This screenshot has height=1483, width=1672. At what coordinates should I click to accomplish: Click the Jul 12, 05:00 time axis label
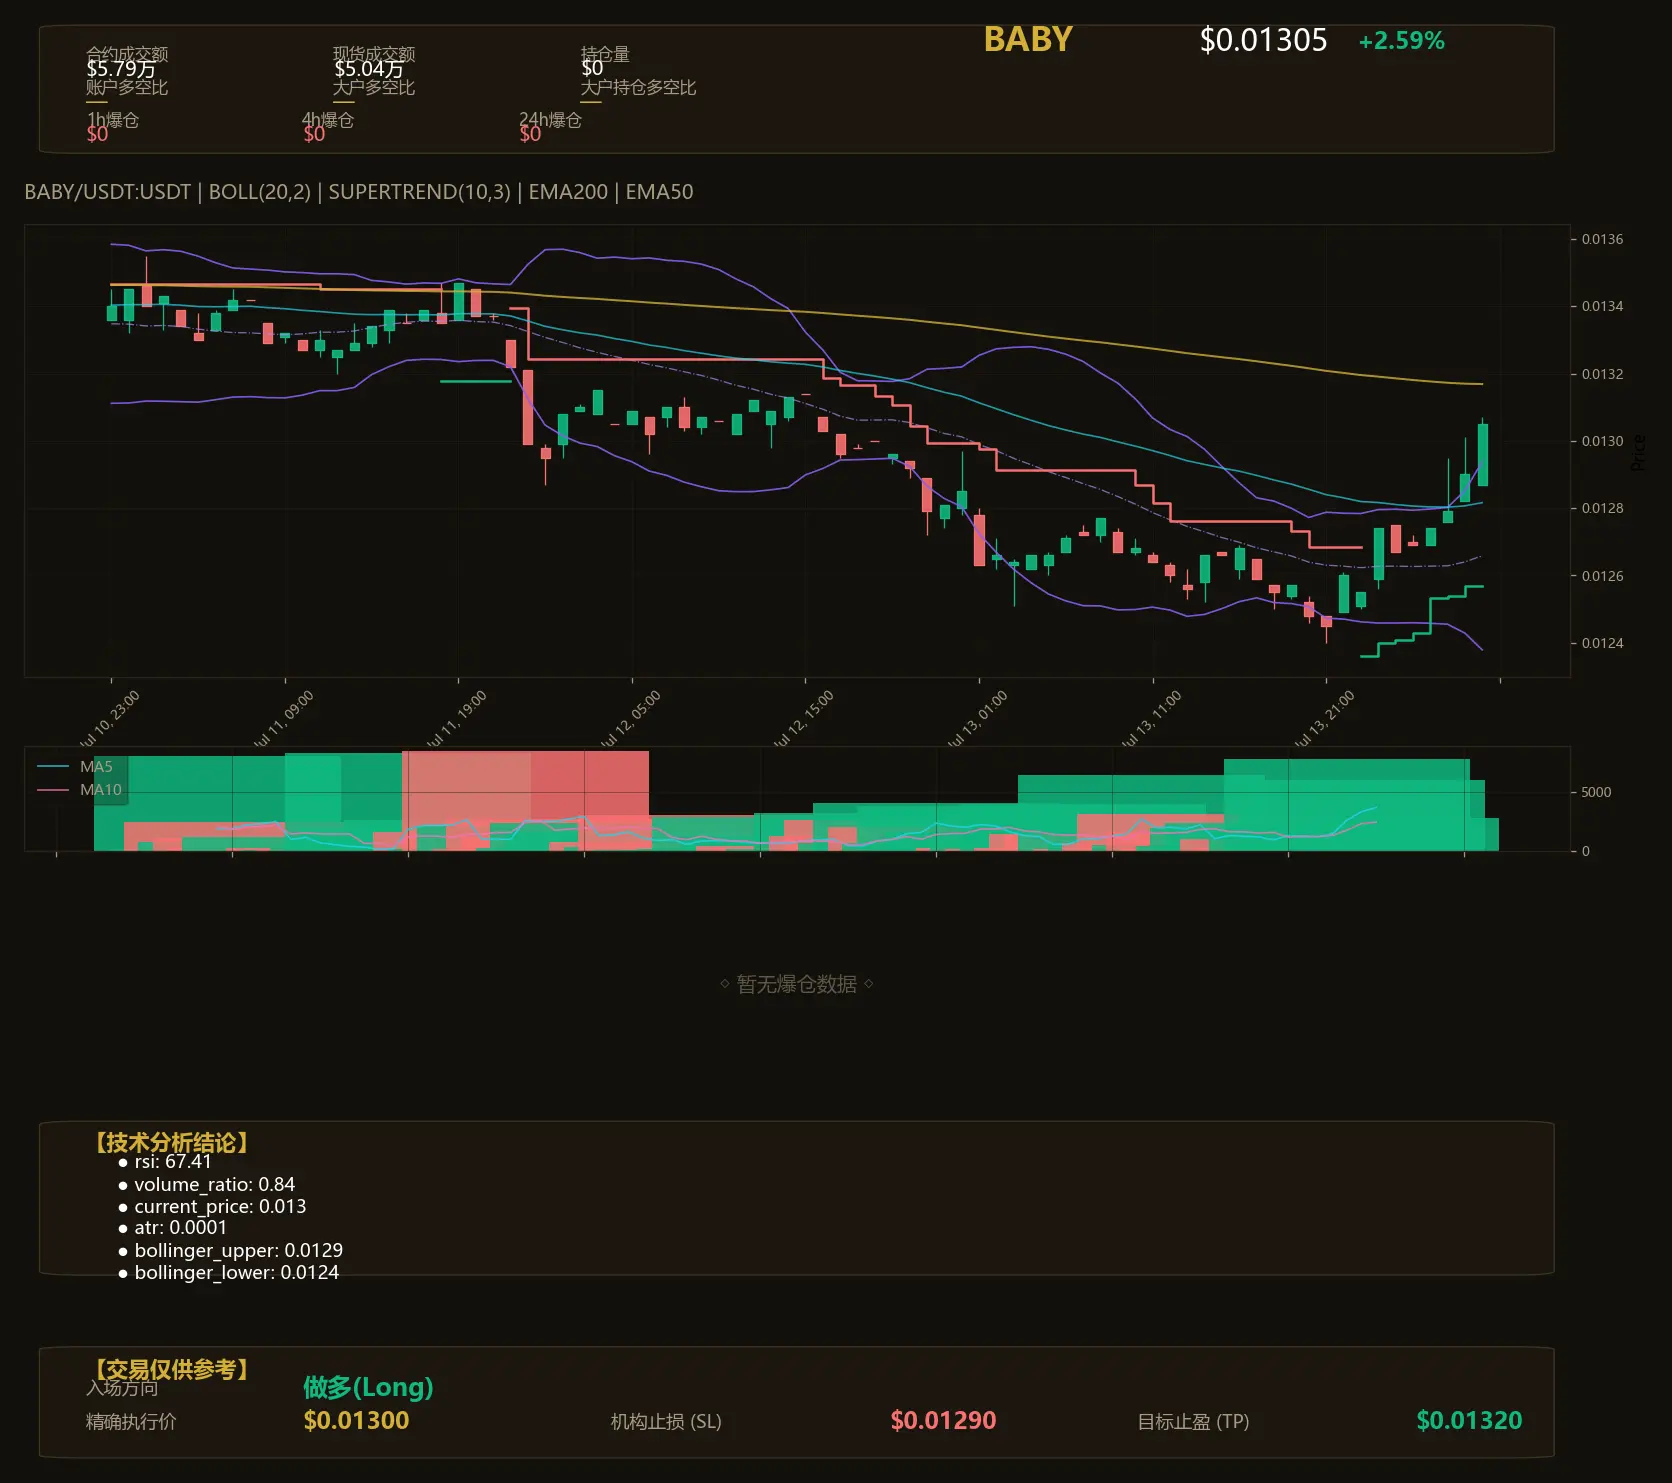point(629,719)
